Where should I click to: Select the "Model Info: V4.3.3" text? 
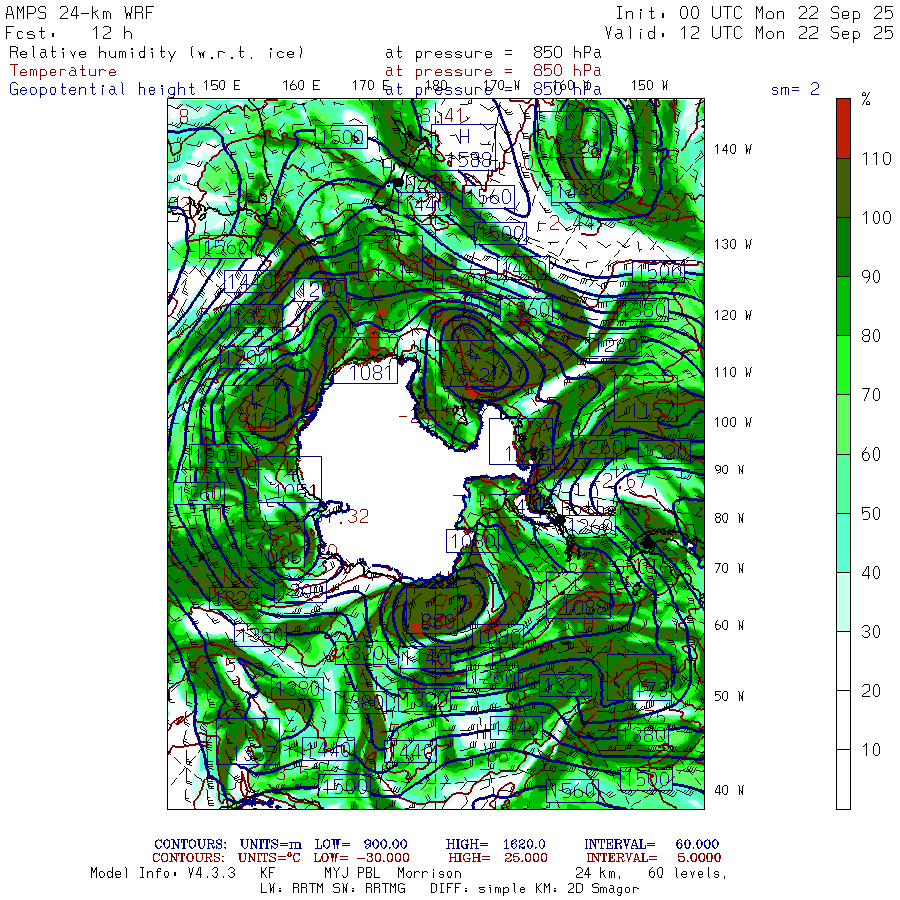[x=163, y=873]
